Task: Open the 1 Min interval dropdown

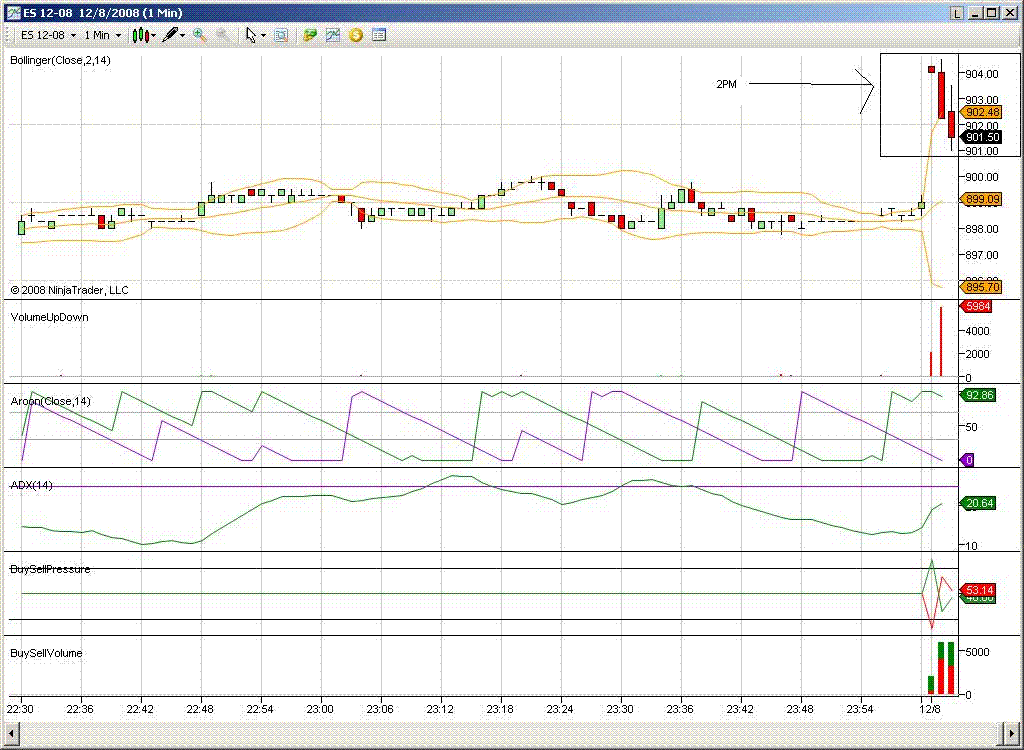Action: point(103,35)
